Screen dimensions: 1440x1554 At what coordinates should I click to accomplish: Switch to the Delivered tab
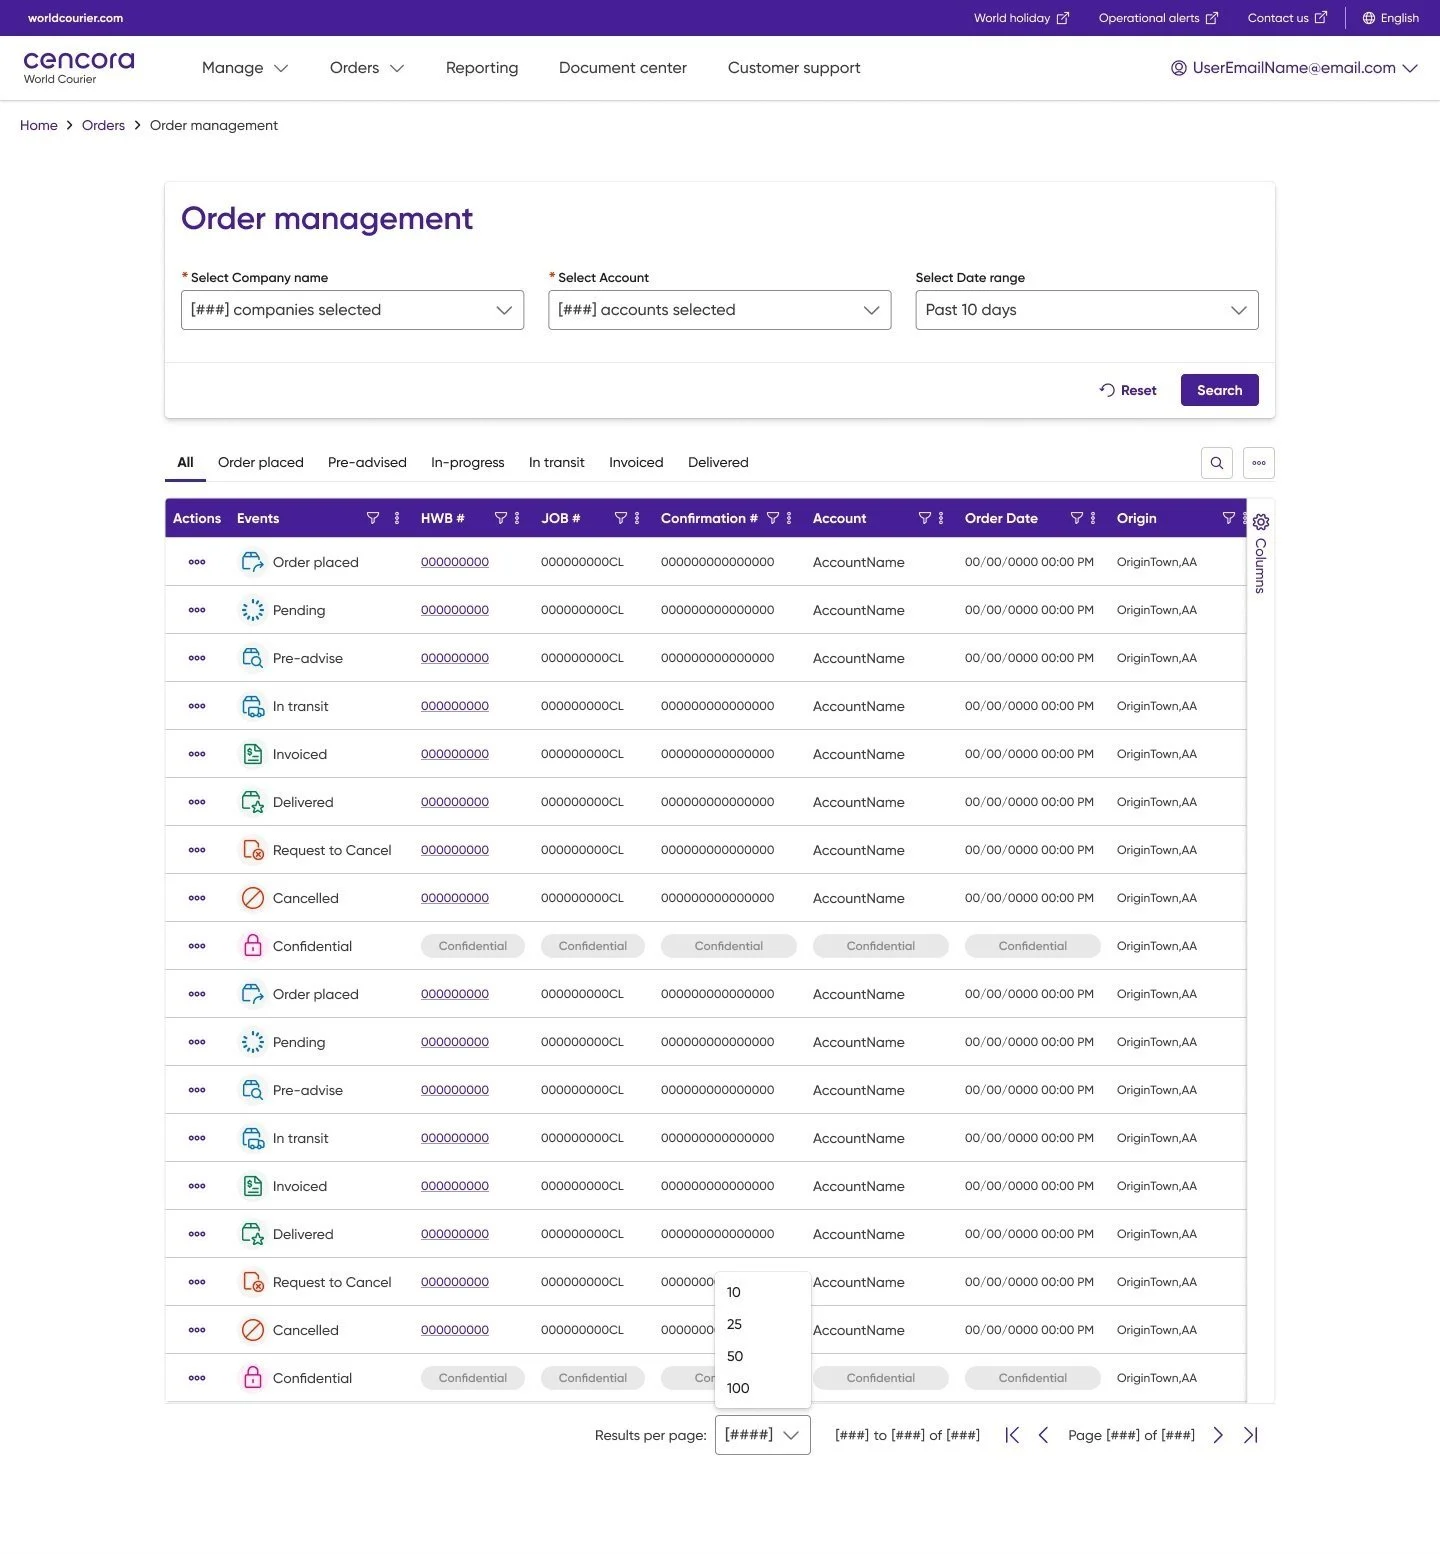(x=718, y=463)
